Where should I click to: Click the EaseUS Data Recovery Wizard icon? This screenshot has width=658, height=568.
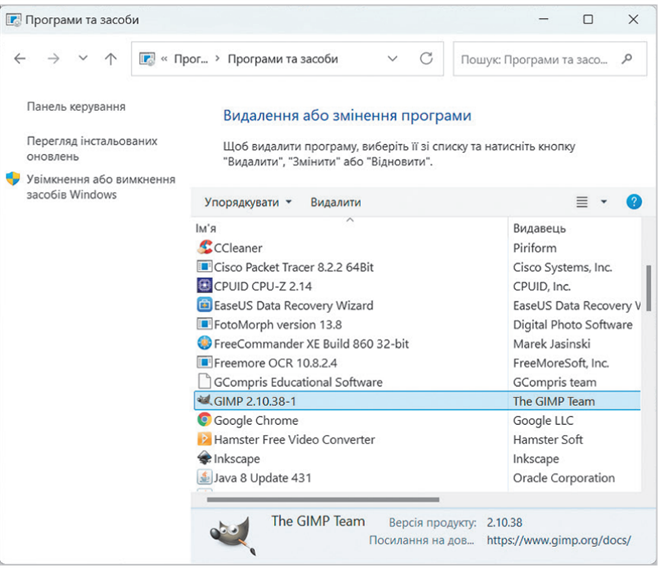pos(204,305)
